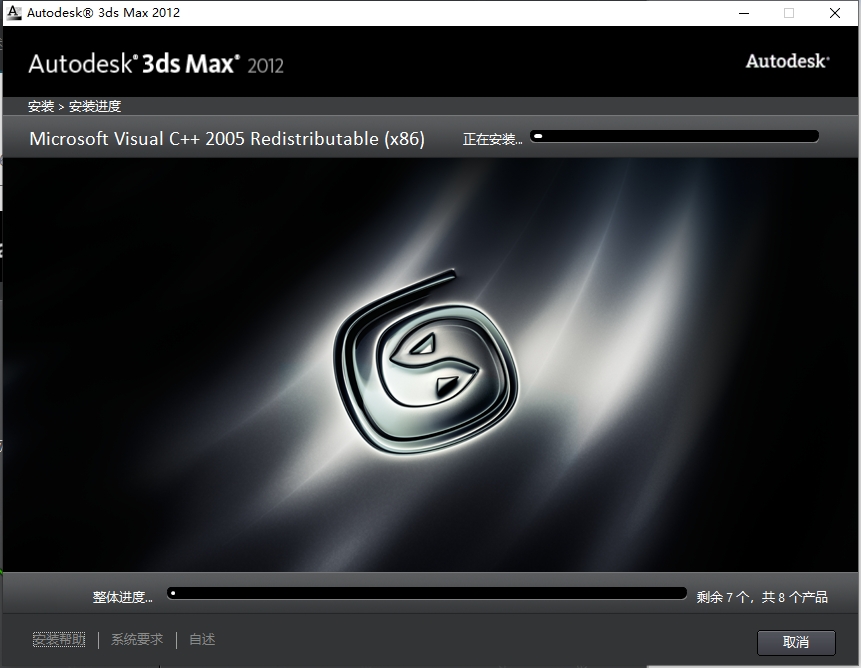This screenshot has height=668, width=861.
Task: Open the 系统要求 page
Action: (x=136, y=639)
